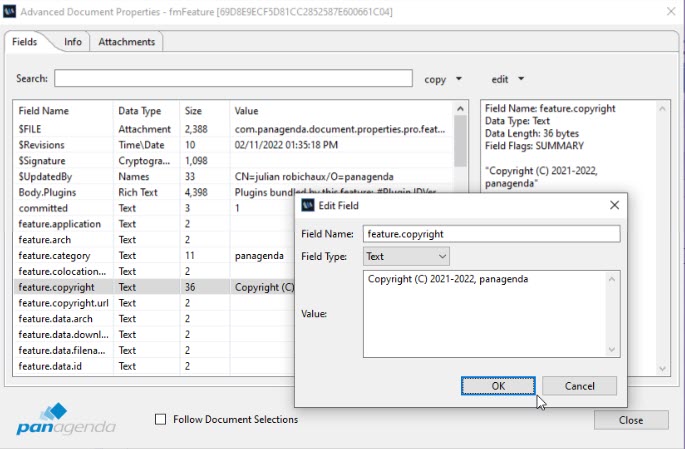Select the feature.data.id field row

(x=155, y=366)
